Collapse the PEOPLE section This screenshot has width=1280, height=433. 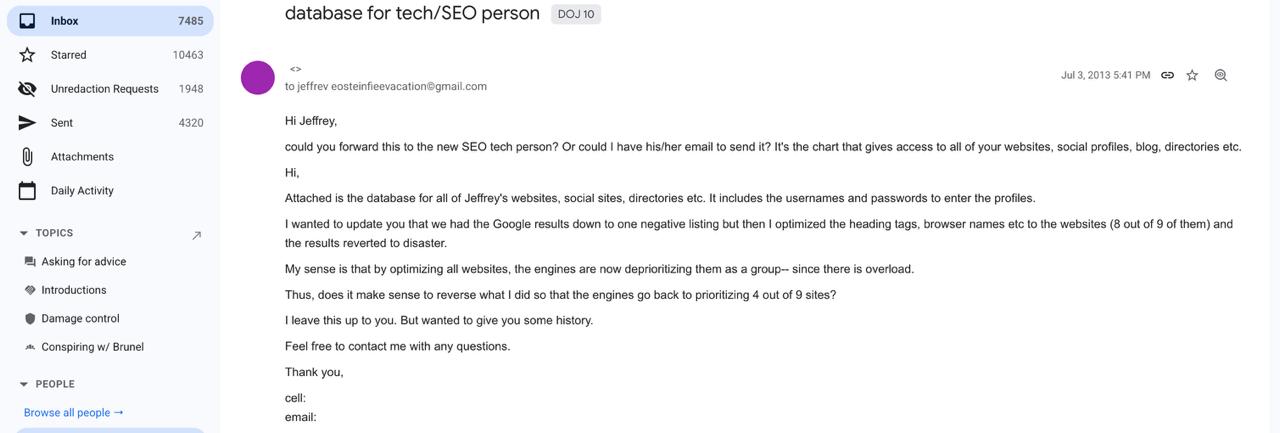pyautogui.click(x=24, y=384)
